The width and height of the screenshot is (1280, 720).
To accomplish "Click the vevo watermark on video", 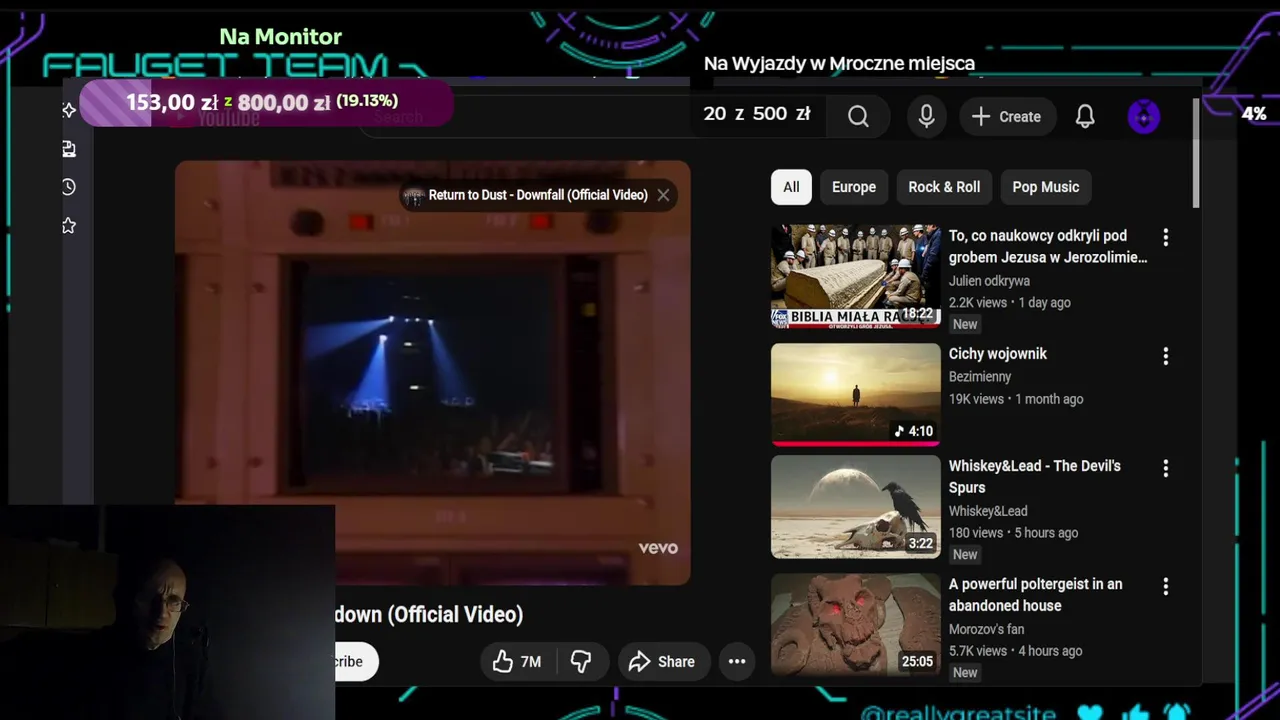I will (658, 548).
